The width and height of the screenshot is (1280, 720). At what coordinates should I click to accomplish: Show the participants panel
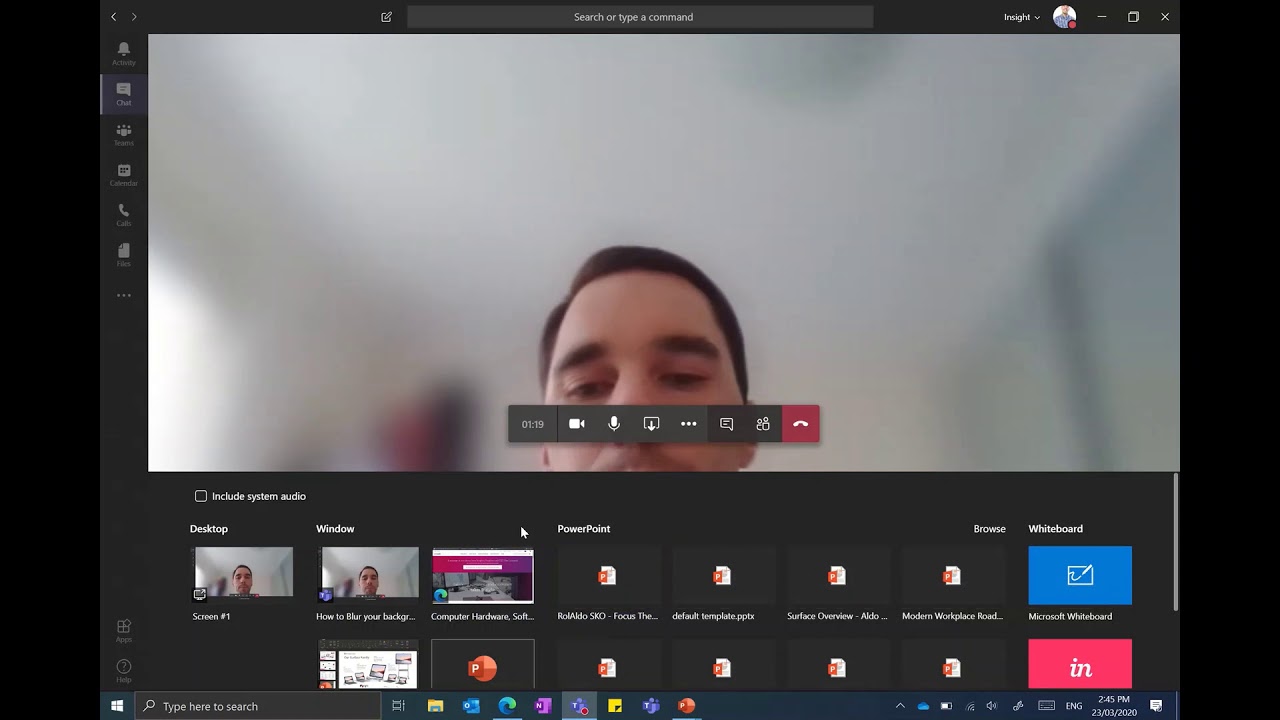[x=763, y=424]
